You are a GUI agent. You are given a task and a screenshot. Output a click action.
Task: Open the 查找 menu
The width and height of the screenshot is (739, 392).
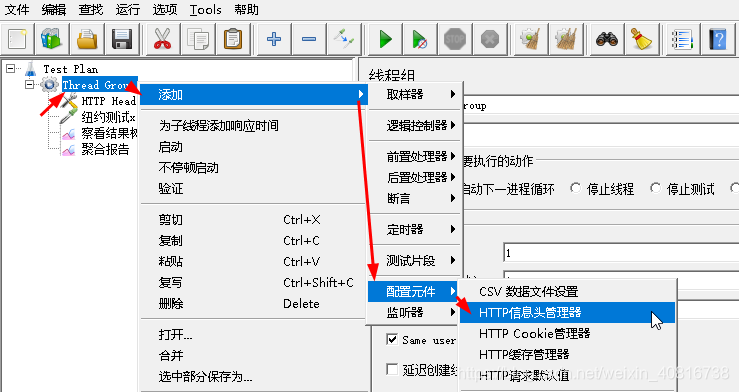(x=90, y=9)
